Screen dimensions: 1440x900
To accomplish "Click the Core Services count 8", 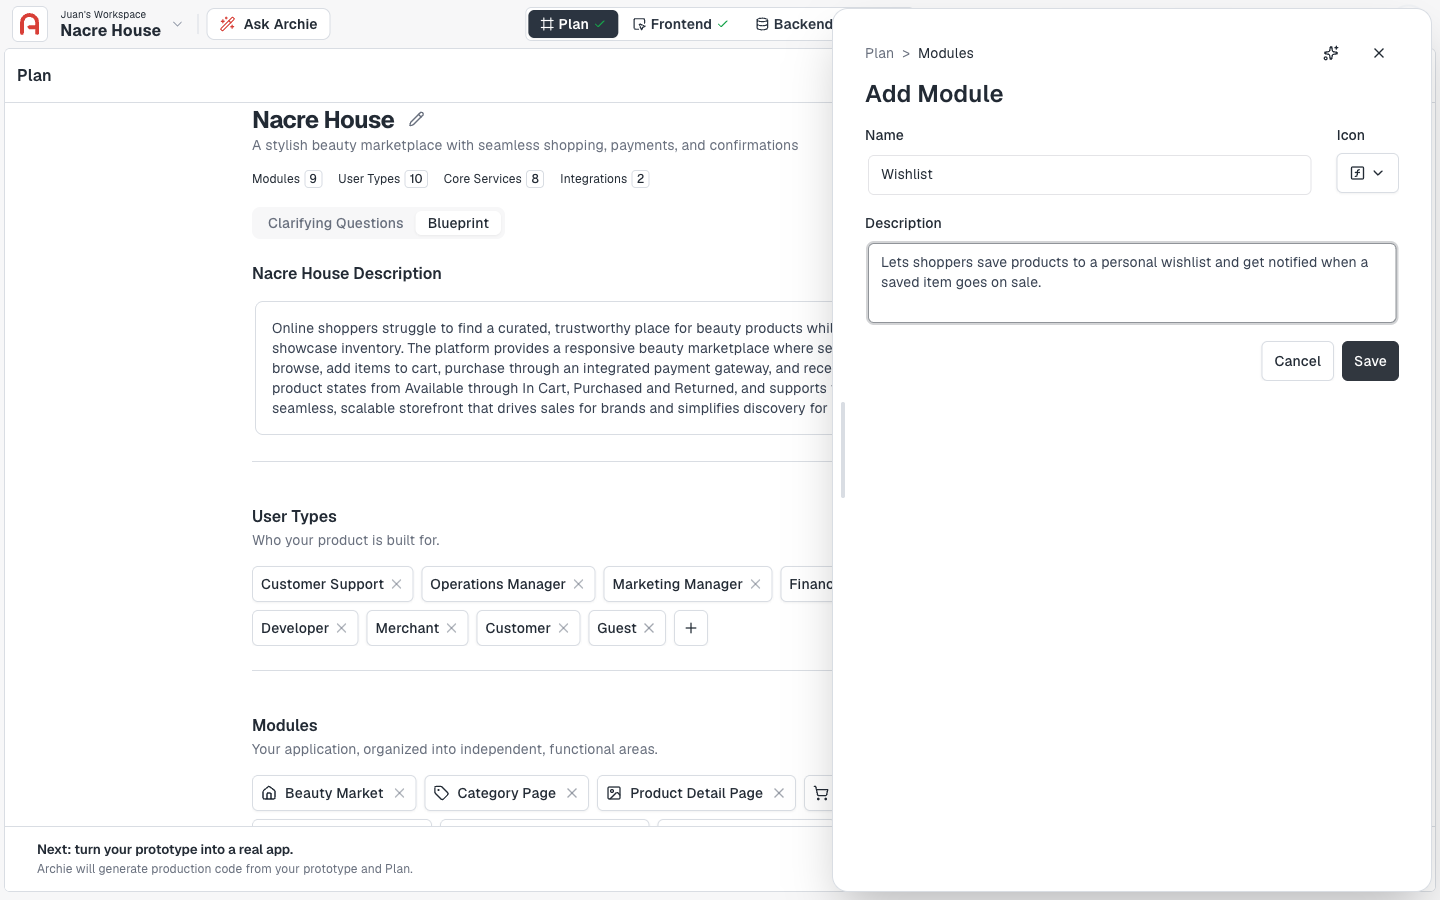I will pyautogui.click(x=535, y=179).
